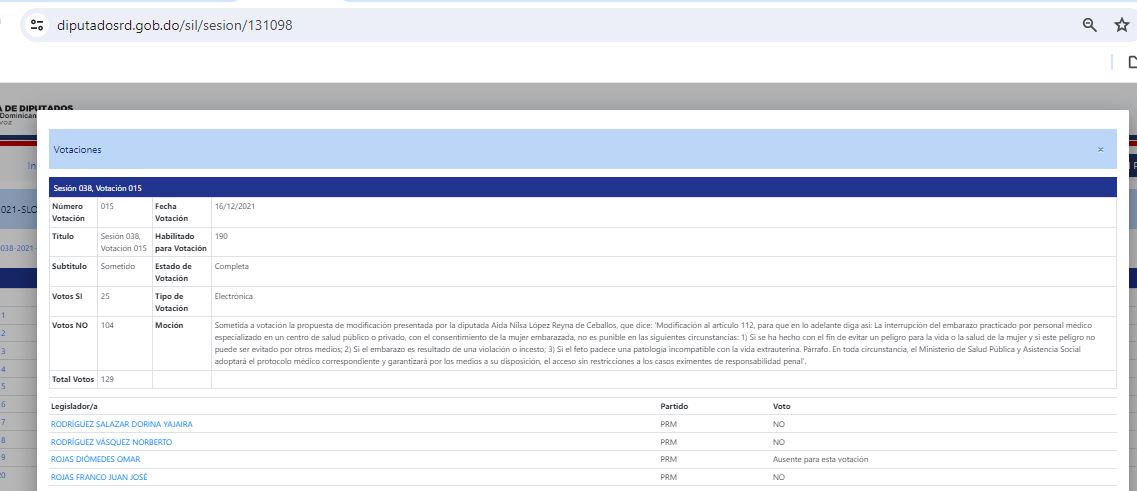Click the Partido column header
This screenshot has width=1137, height=491.
pos(674,407)
